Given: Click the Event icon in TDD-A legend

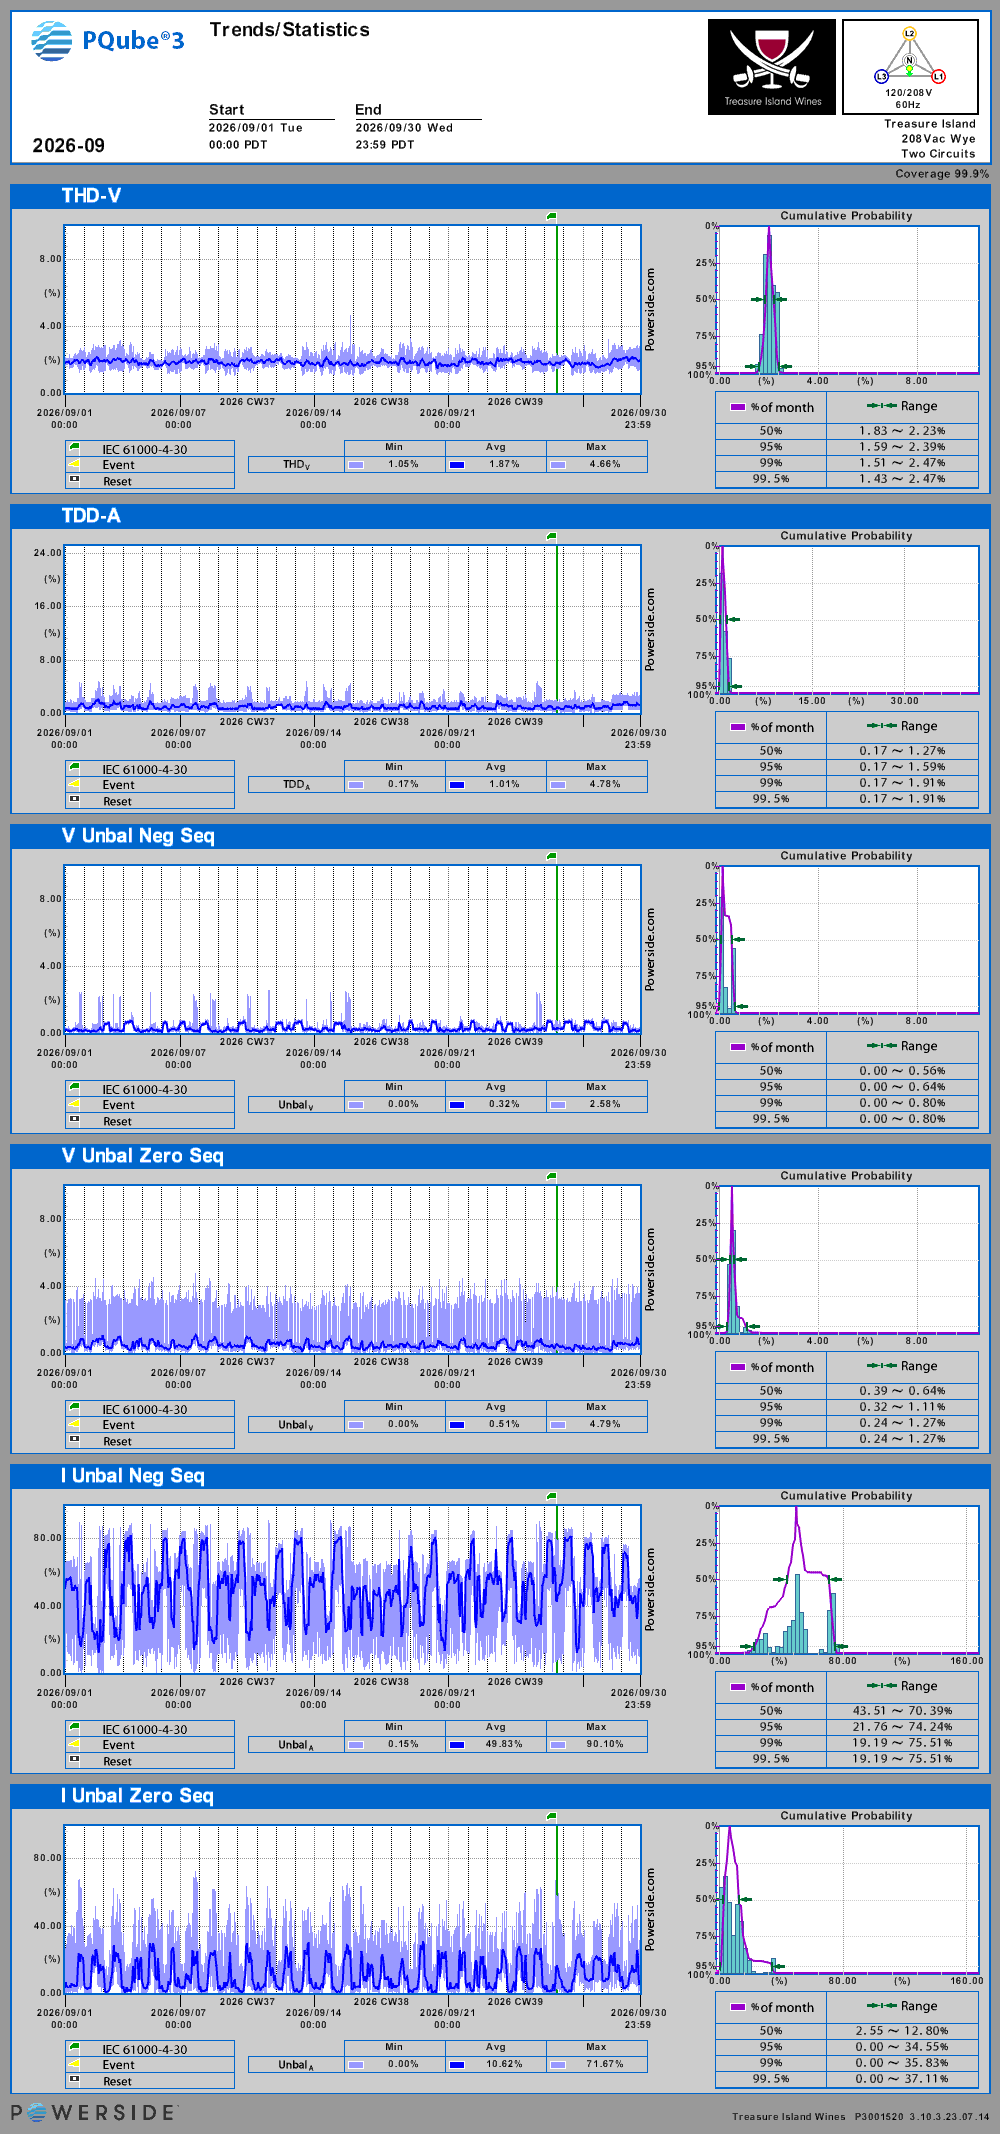Looking at the screenshot, I should click(x=74, y=784).
